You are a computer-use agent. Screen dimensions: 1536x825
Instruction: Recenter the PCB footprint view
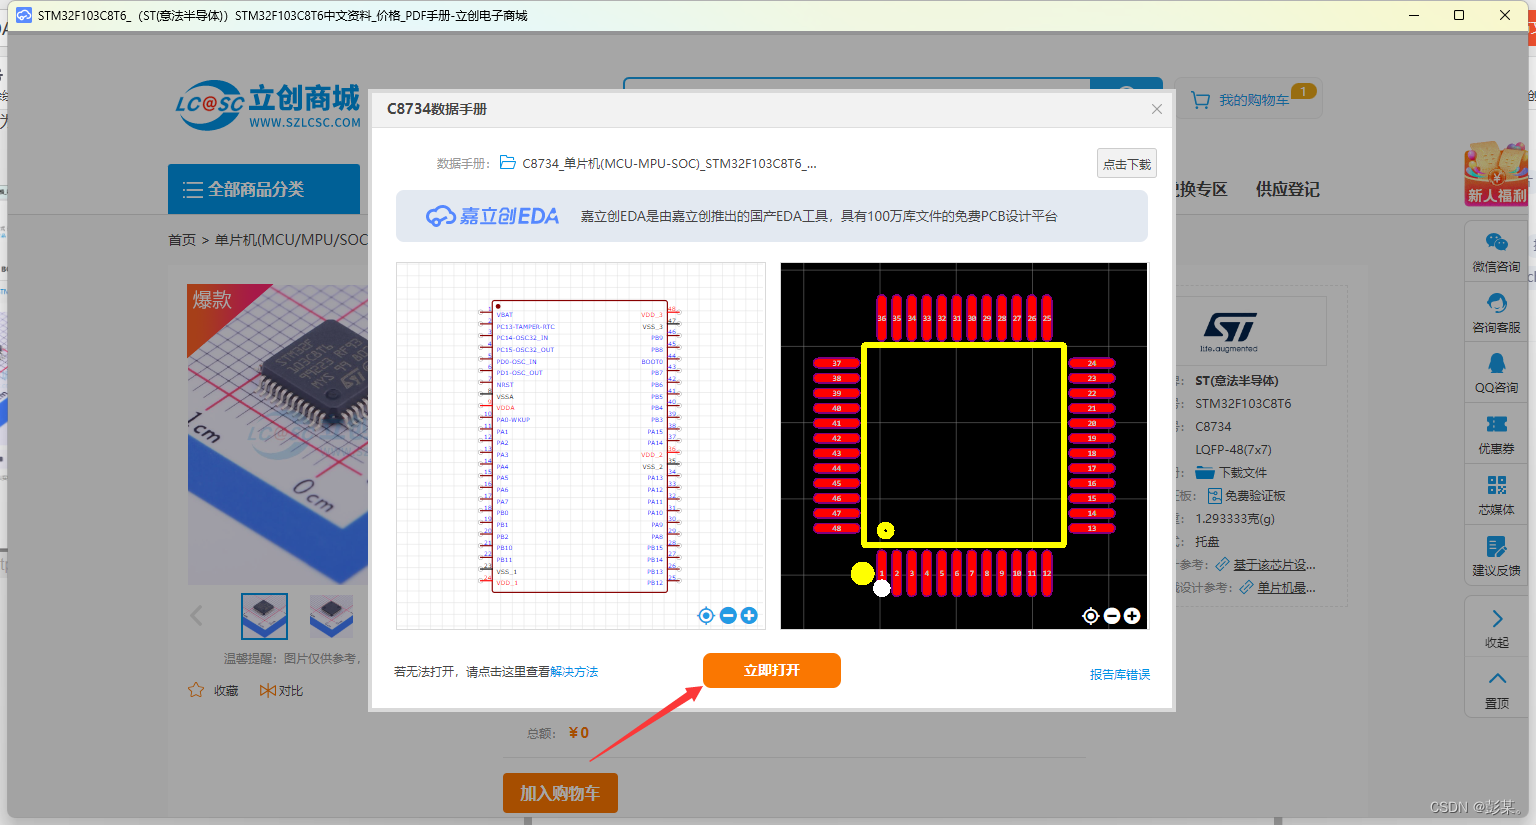[x=1091, y=616]
